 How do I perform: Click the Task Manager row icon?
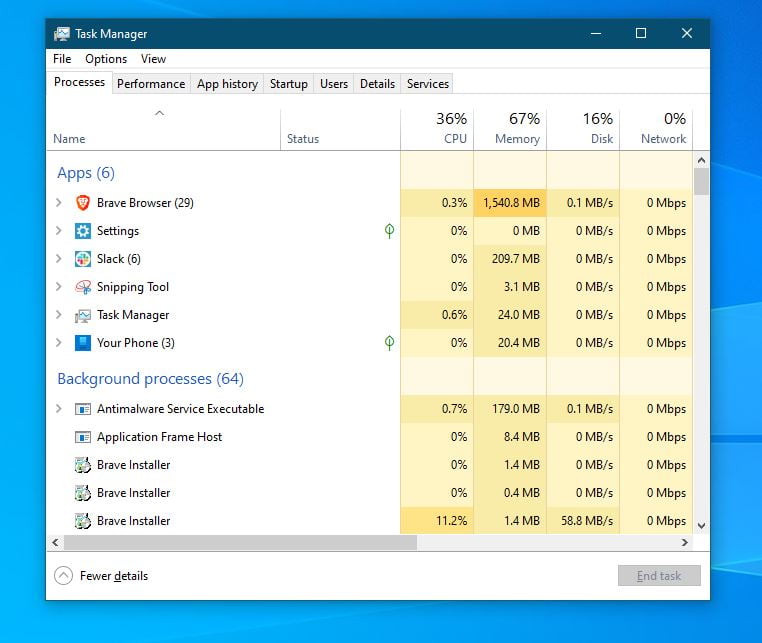(x=83, y=316)
